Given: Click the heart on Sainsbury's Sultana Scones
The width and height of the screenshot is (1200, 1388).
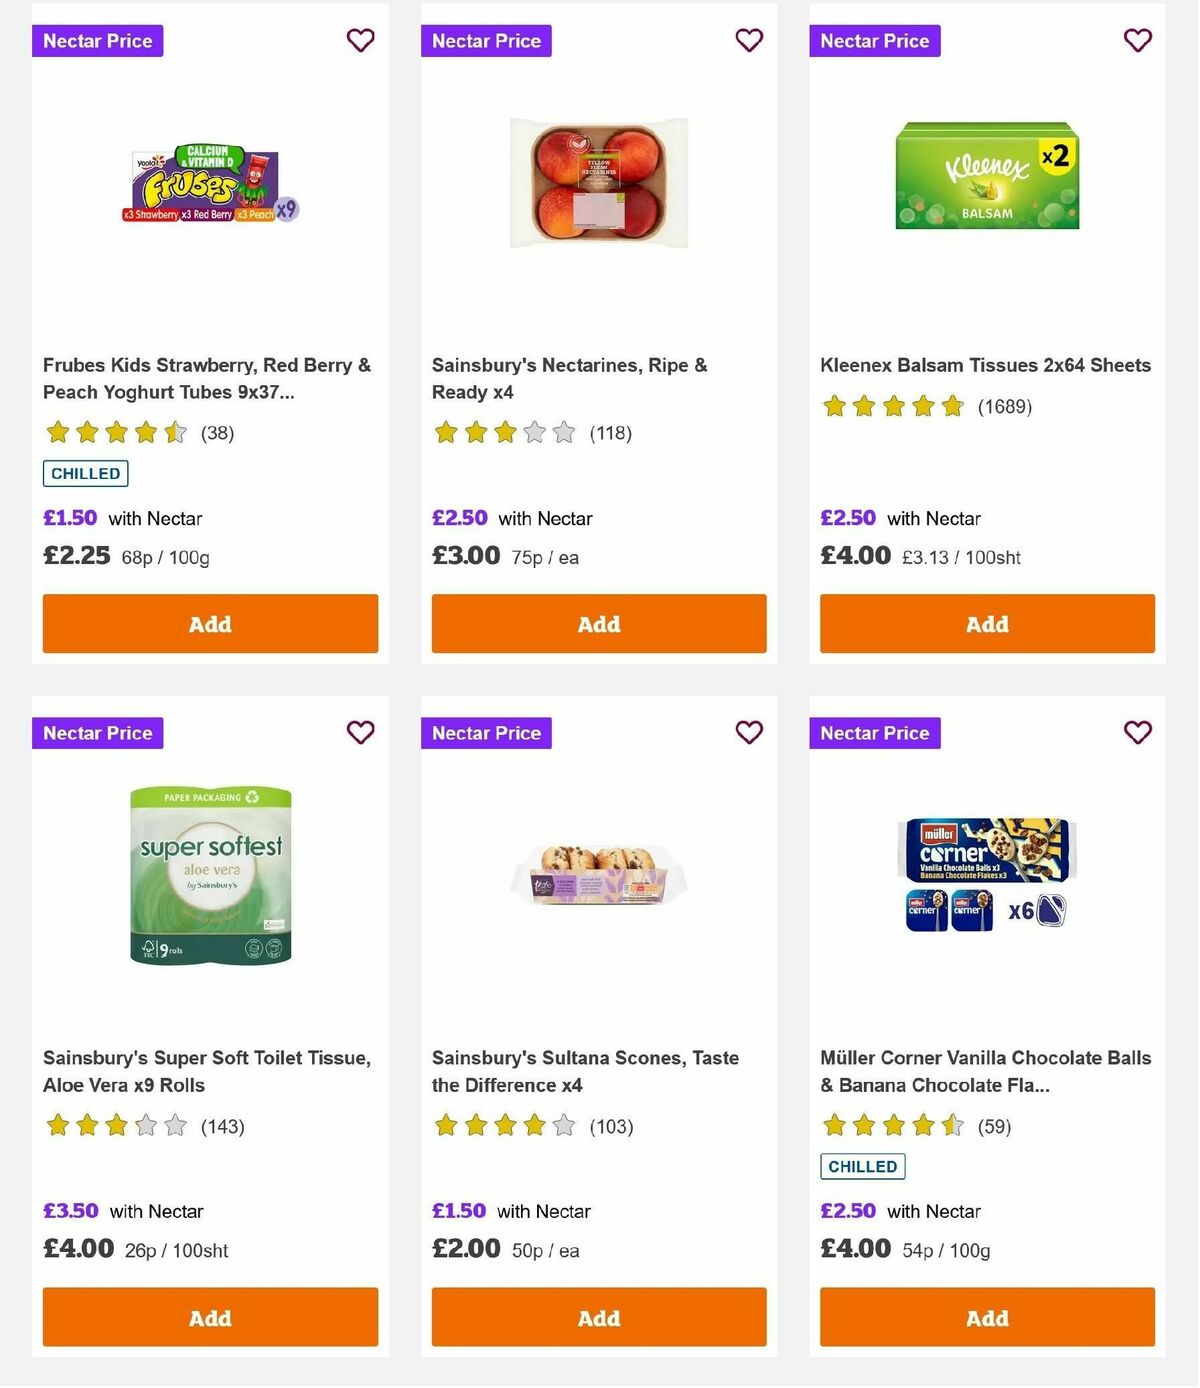Looking at the screenshot, I should [749, 733].
